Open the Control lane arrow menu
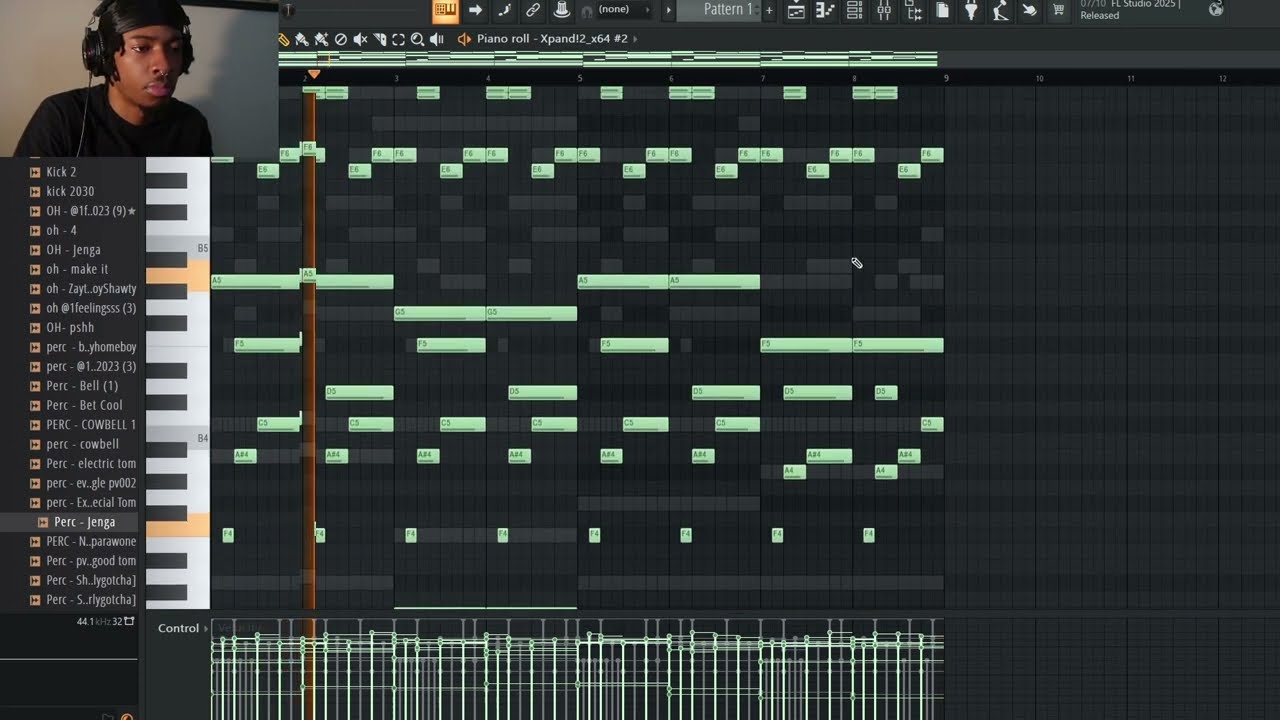 point(205,628)
